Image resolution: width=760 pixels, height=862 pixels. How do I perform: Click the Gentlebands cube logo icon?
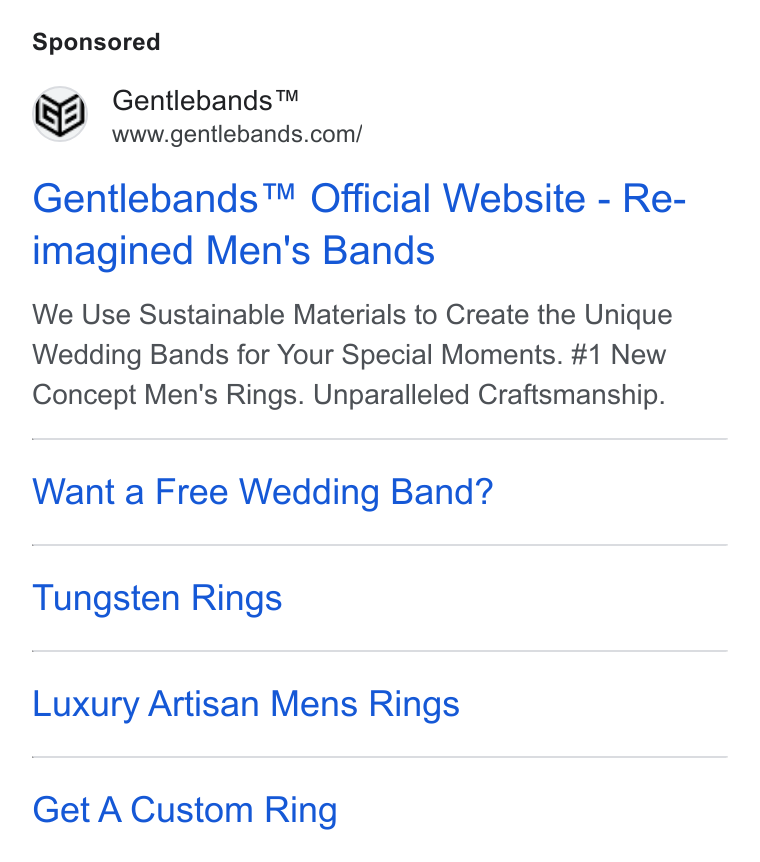[60, 114]
